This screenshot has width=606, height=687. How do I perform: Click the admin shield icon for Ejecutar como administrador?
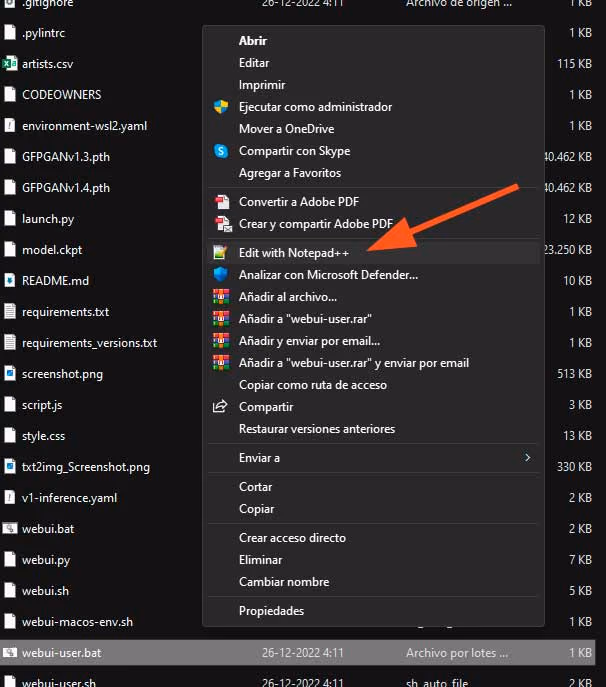pyautogui.click(x=221, y=106)
